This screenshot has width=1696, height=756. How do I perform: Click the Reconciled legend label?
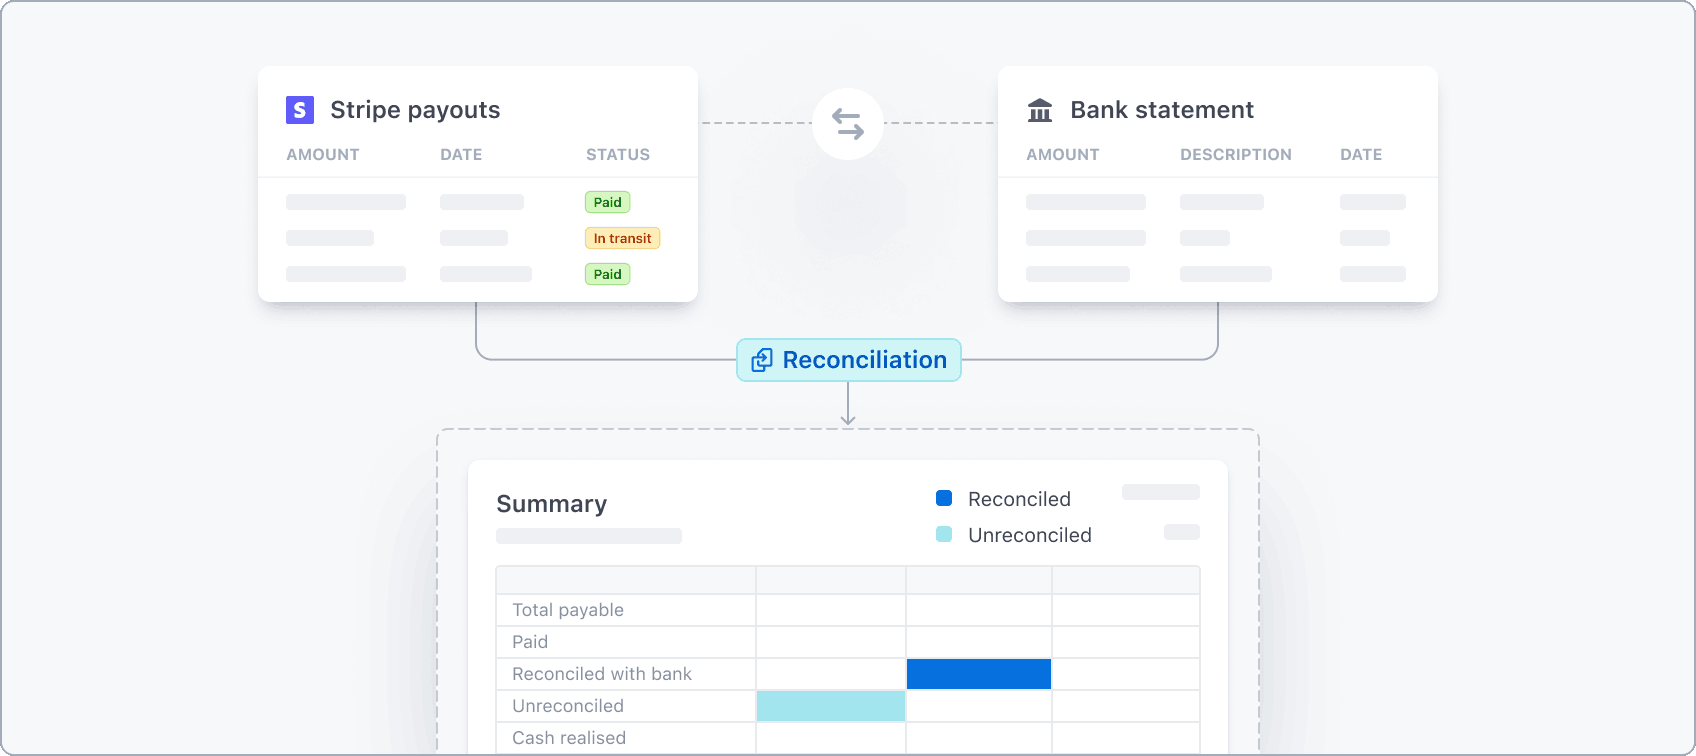(1019, 499)
